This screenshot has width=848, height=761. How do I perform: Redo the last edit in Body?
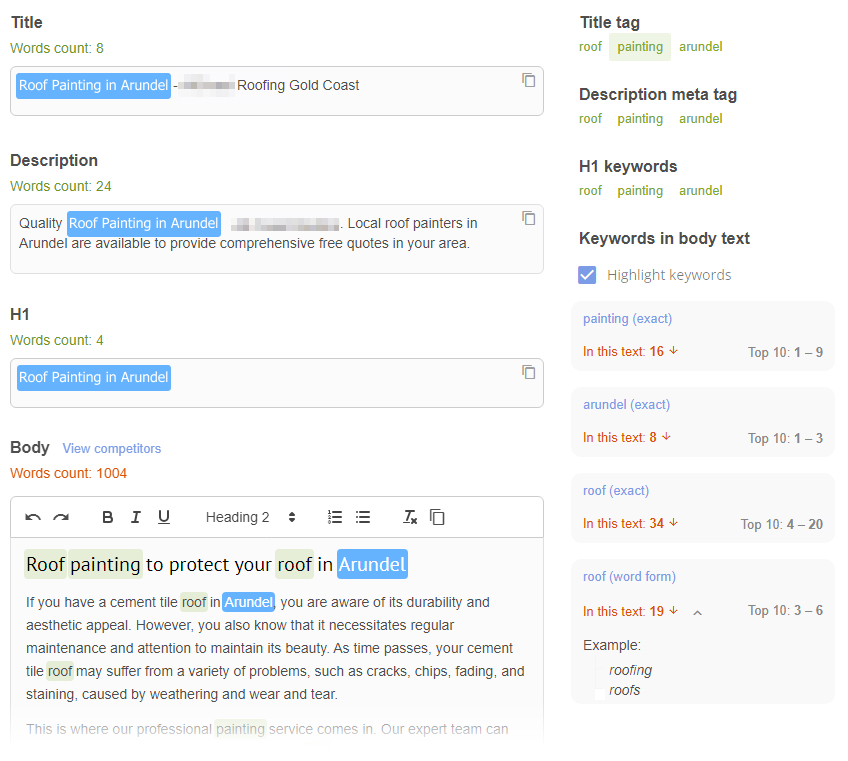(x=61, y=518)
